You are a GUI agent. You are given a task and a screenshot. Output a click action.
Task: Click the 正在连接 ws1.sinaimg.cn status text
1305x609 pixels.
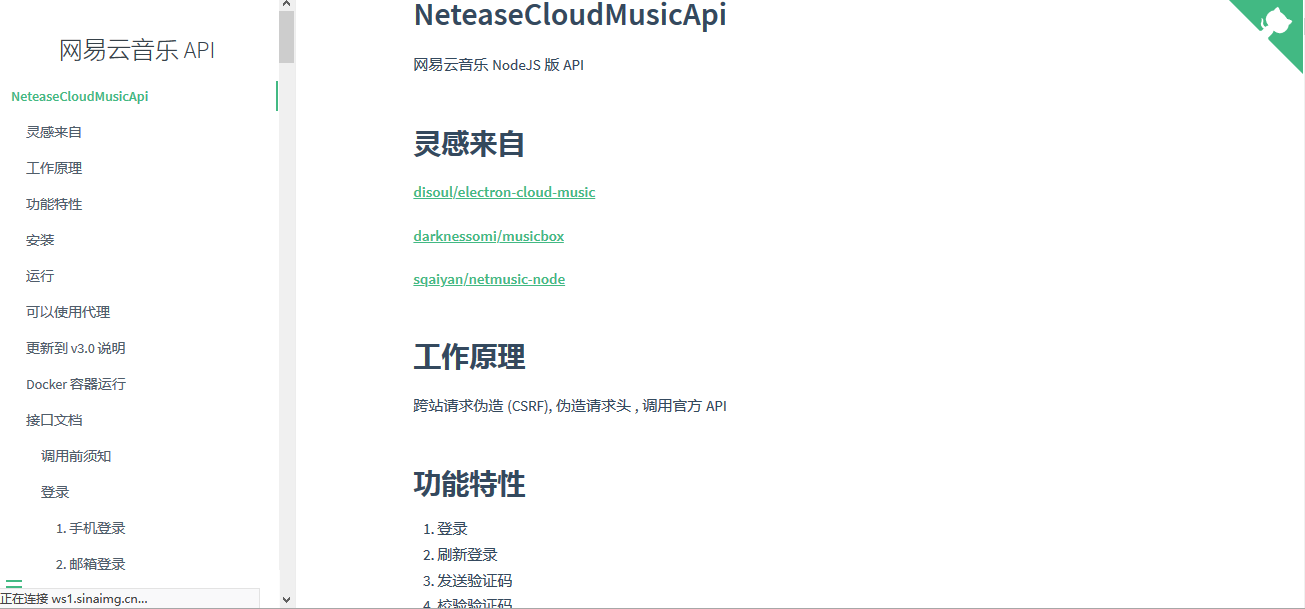[74, 598]
